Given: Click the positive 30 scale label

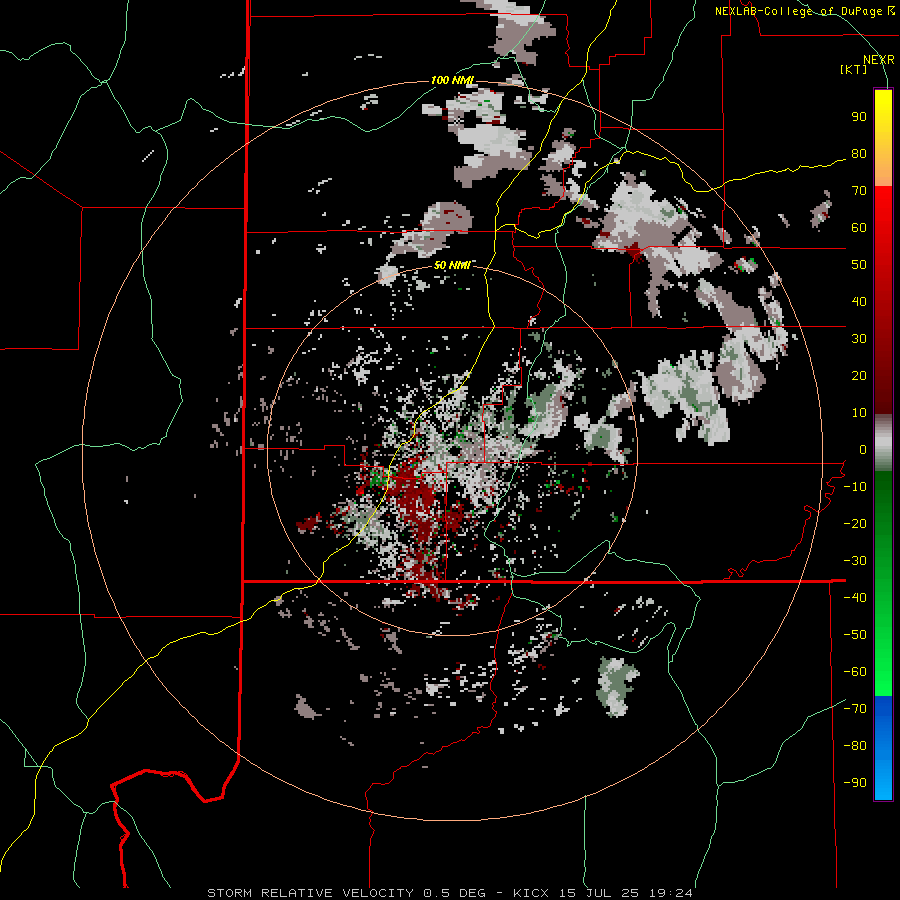Looking at the screenshot, I should pyautogui.click(x=859, y=339).
